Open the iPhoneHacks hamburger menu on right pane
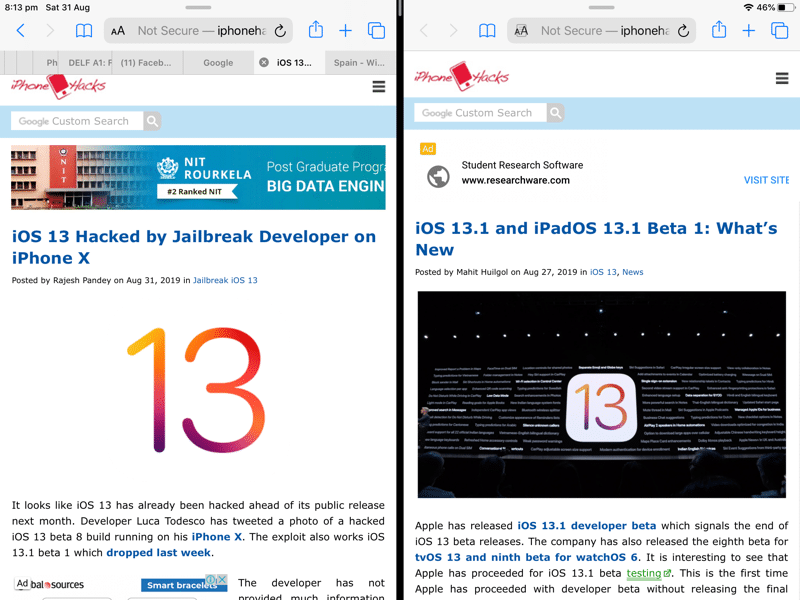The height and width of the screenshot is (600, 800). coord(781,77)
